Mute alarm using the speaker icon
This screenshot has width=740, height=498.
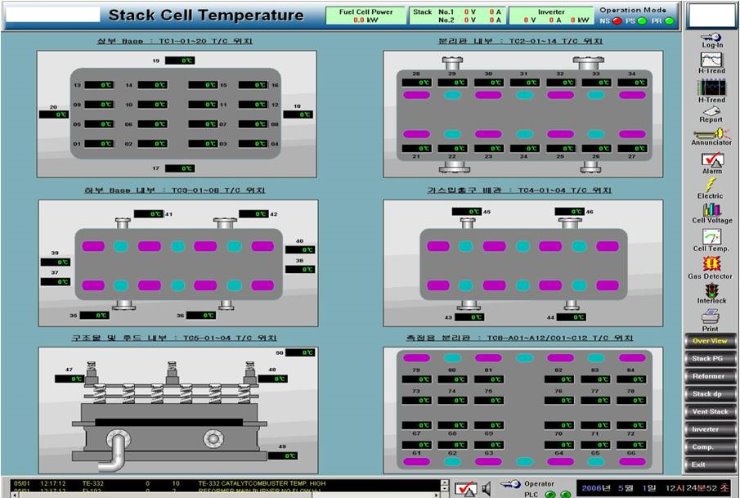tap(485, 487)
